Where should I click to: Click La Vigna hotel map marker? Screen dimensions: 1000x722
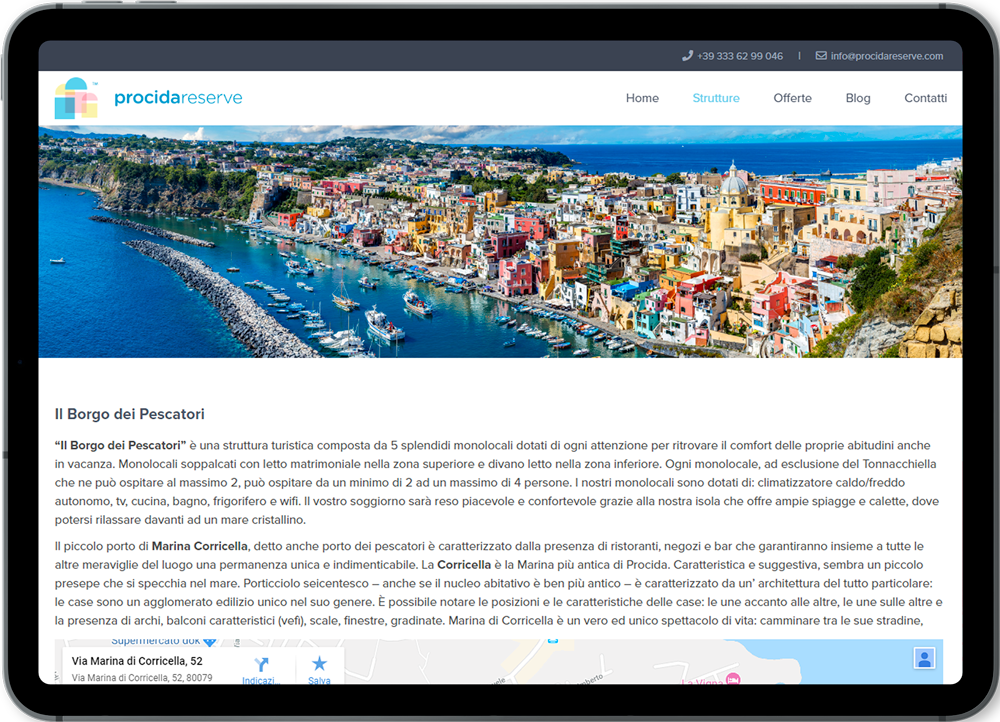(x=733, y=679)
